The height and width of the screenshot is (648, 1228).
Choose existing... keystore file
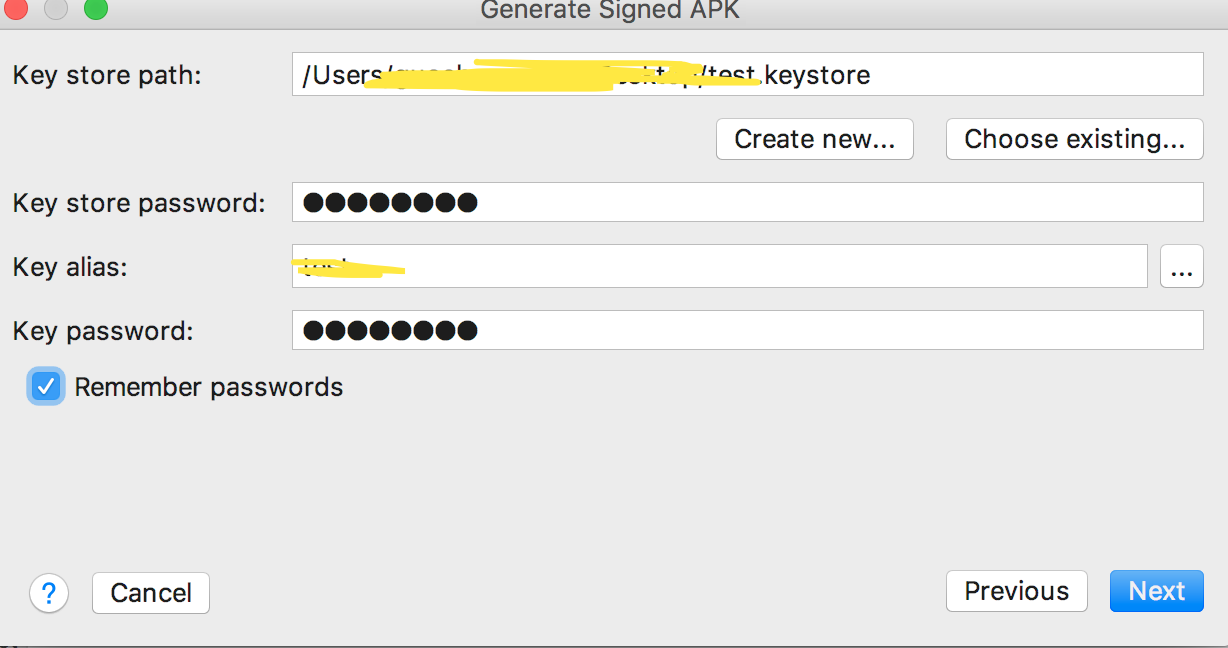1074,139
